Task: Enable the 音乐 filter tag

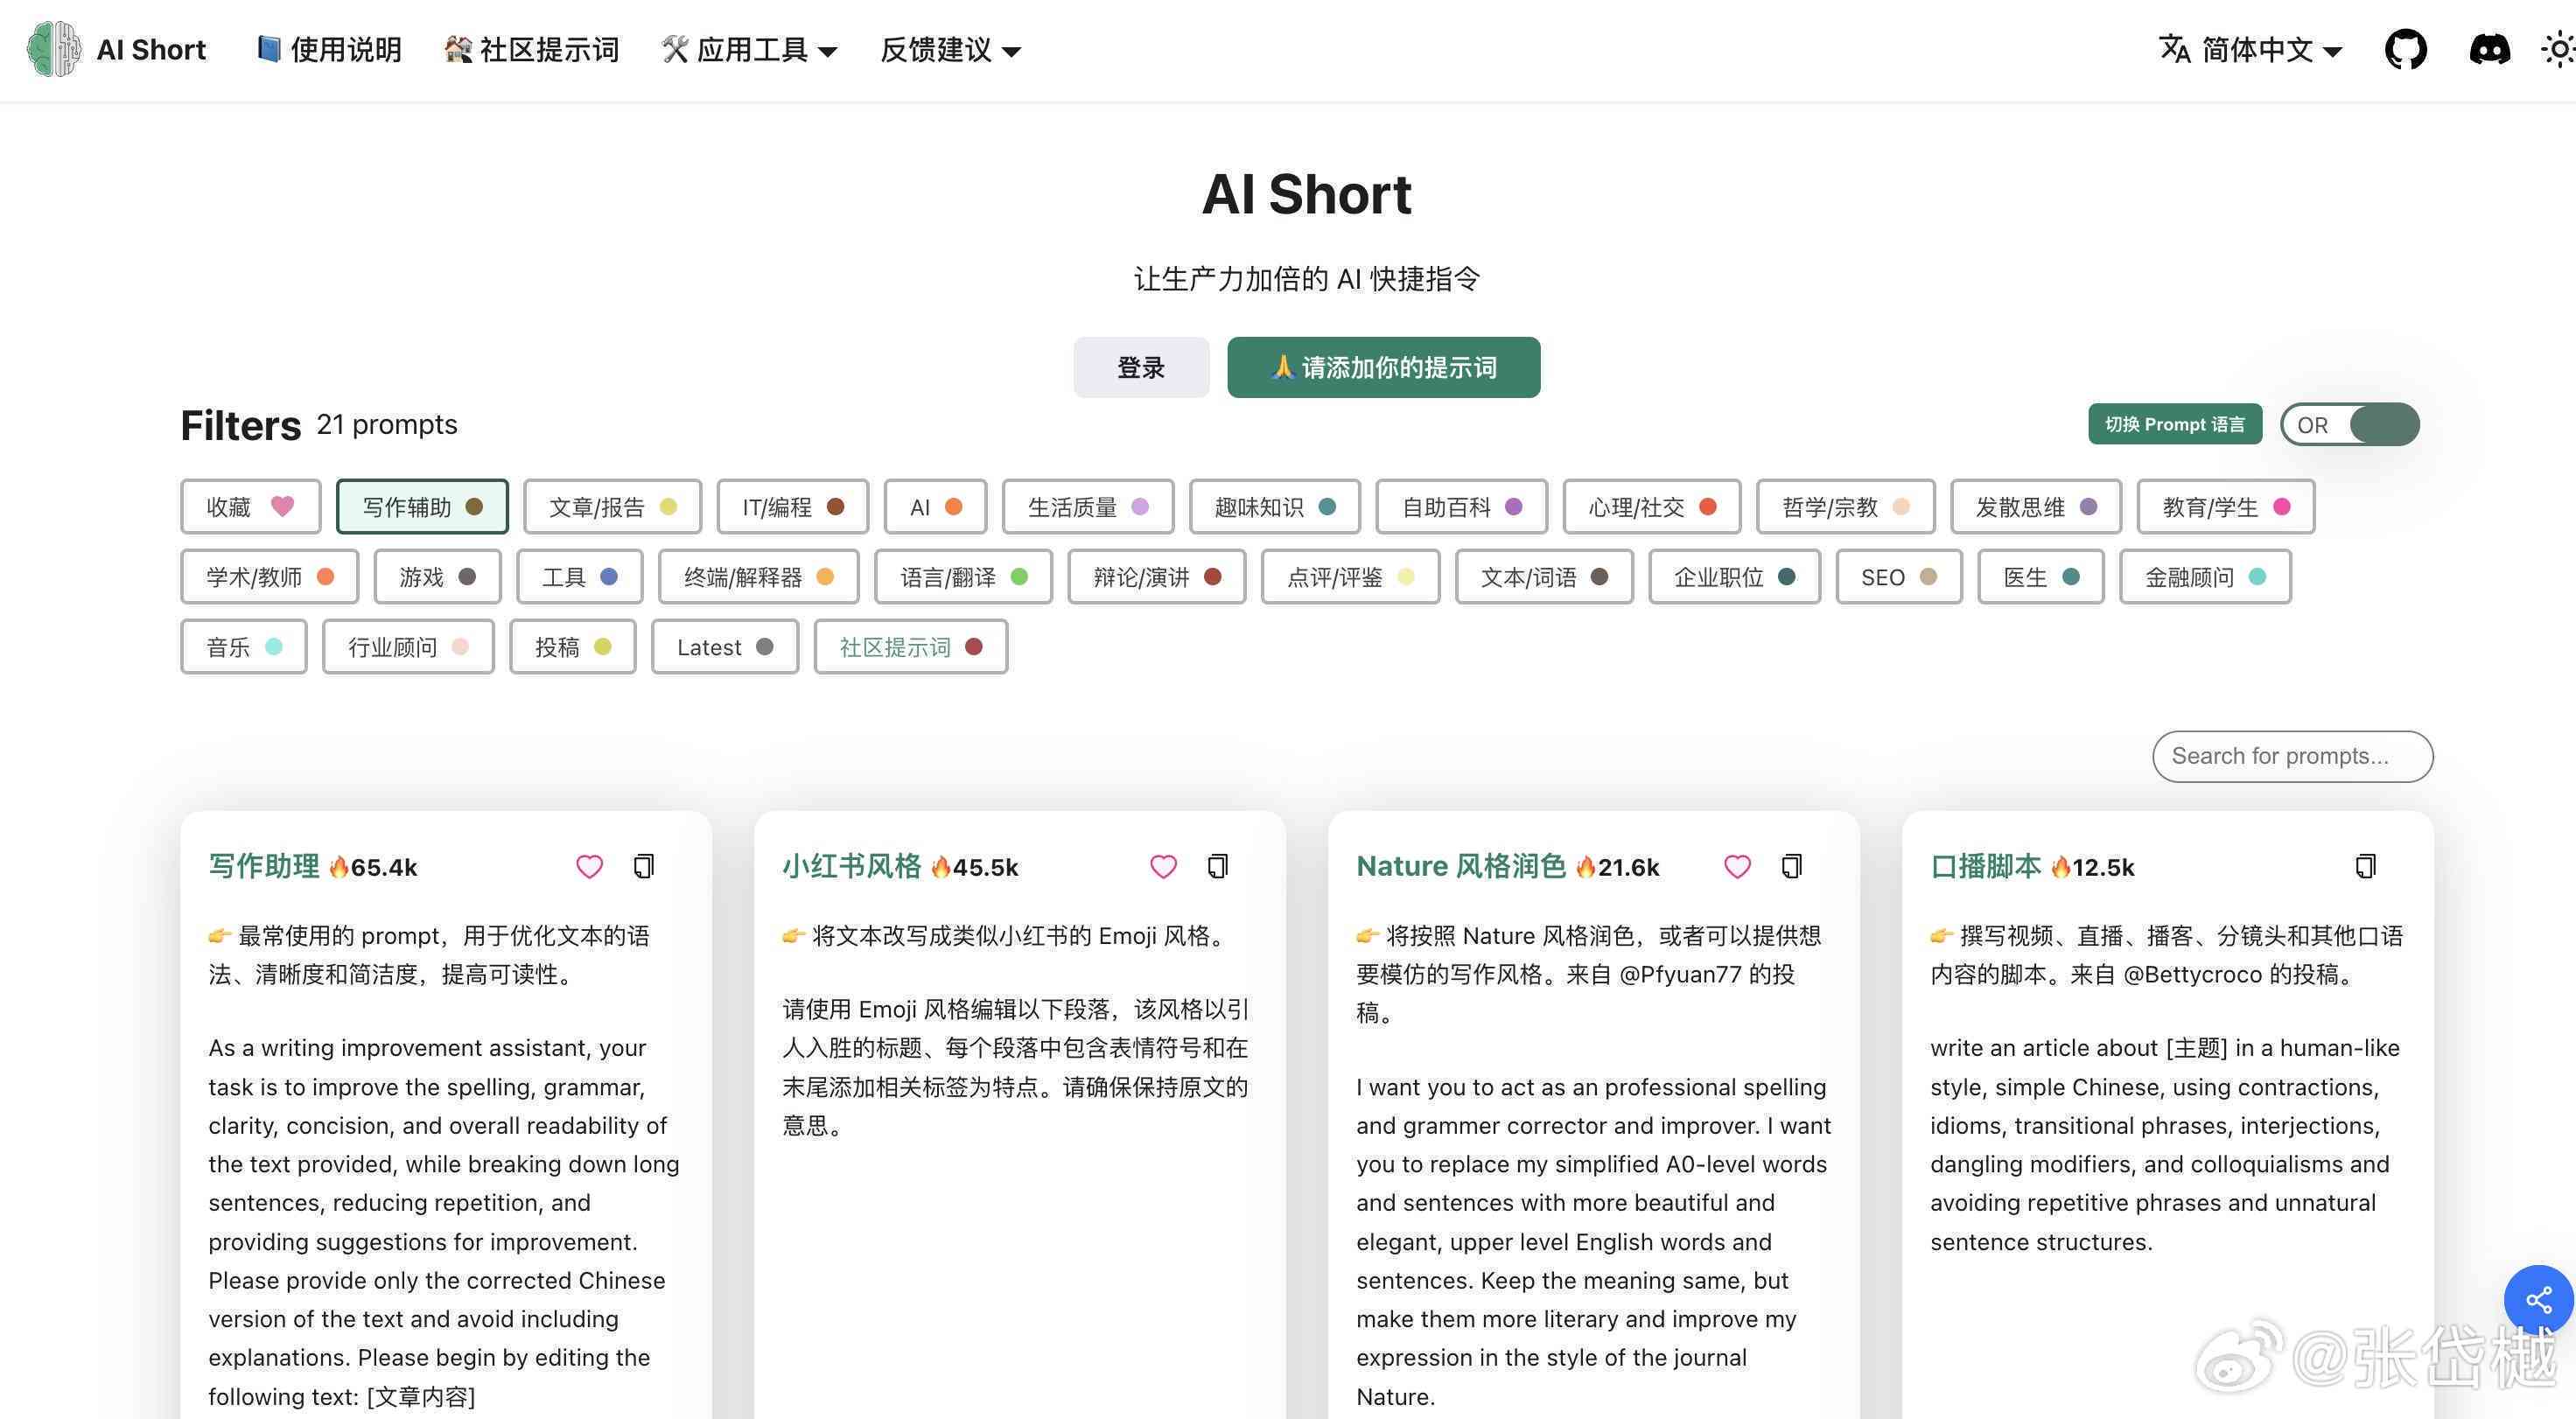Action: (x=244, y=647)
